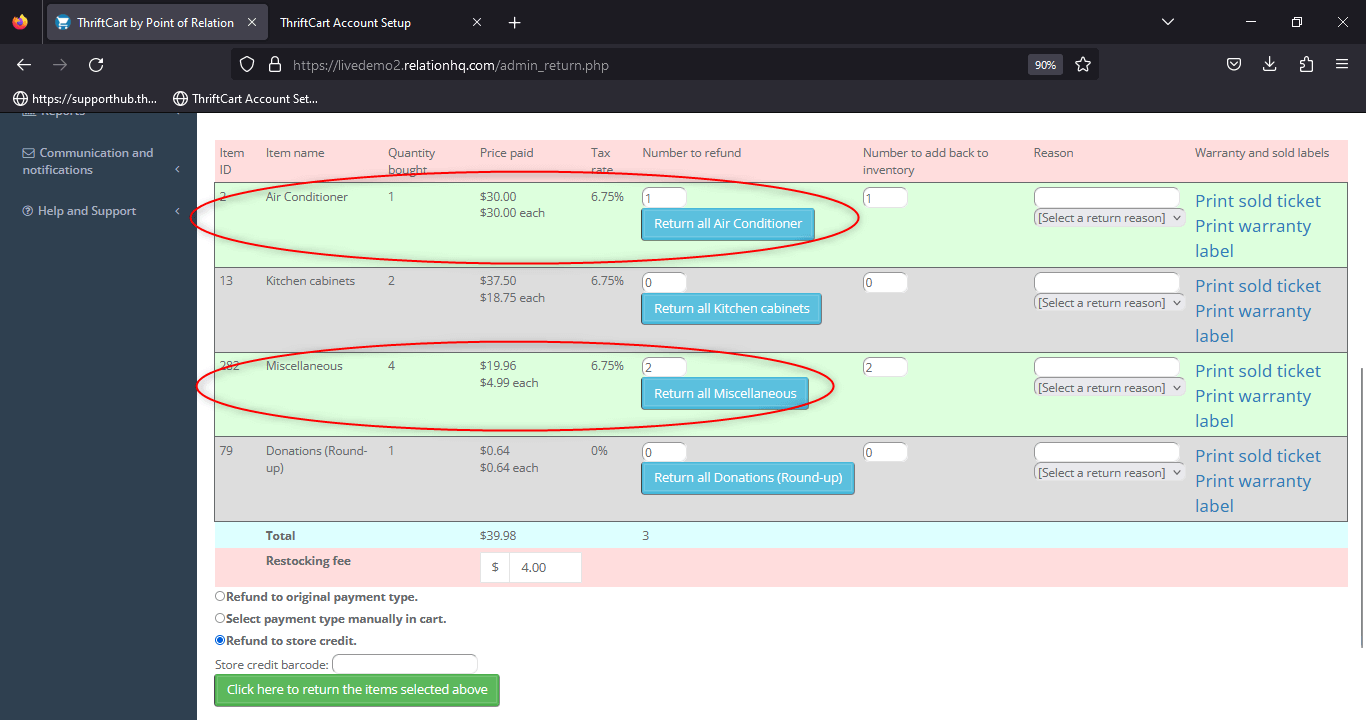Open the extensions puzzle icon

1306,65
